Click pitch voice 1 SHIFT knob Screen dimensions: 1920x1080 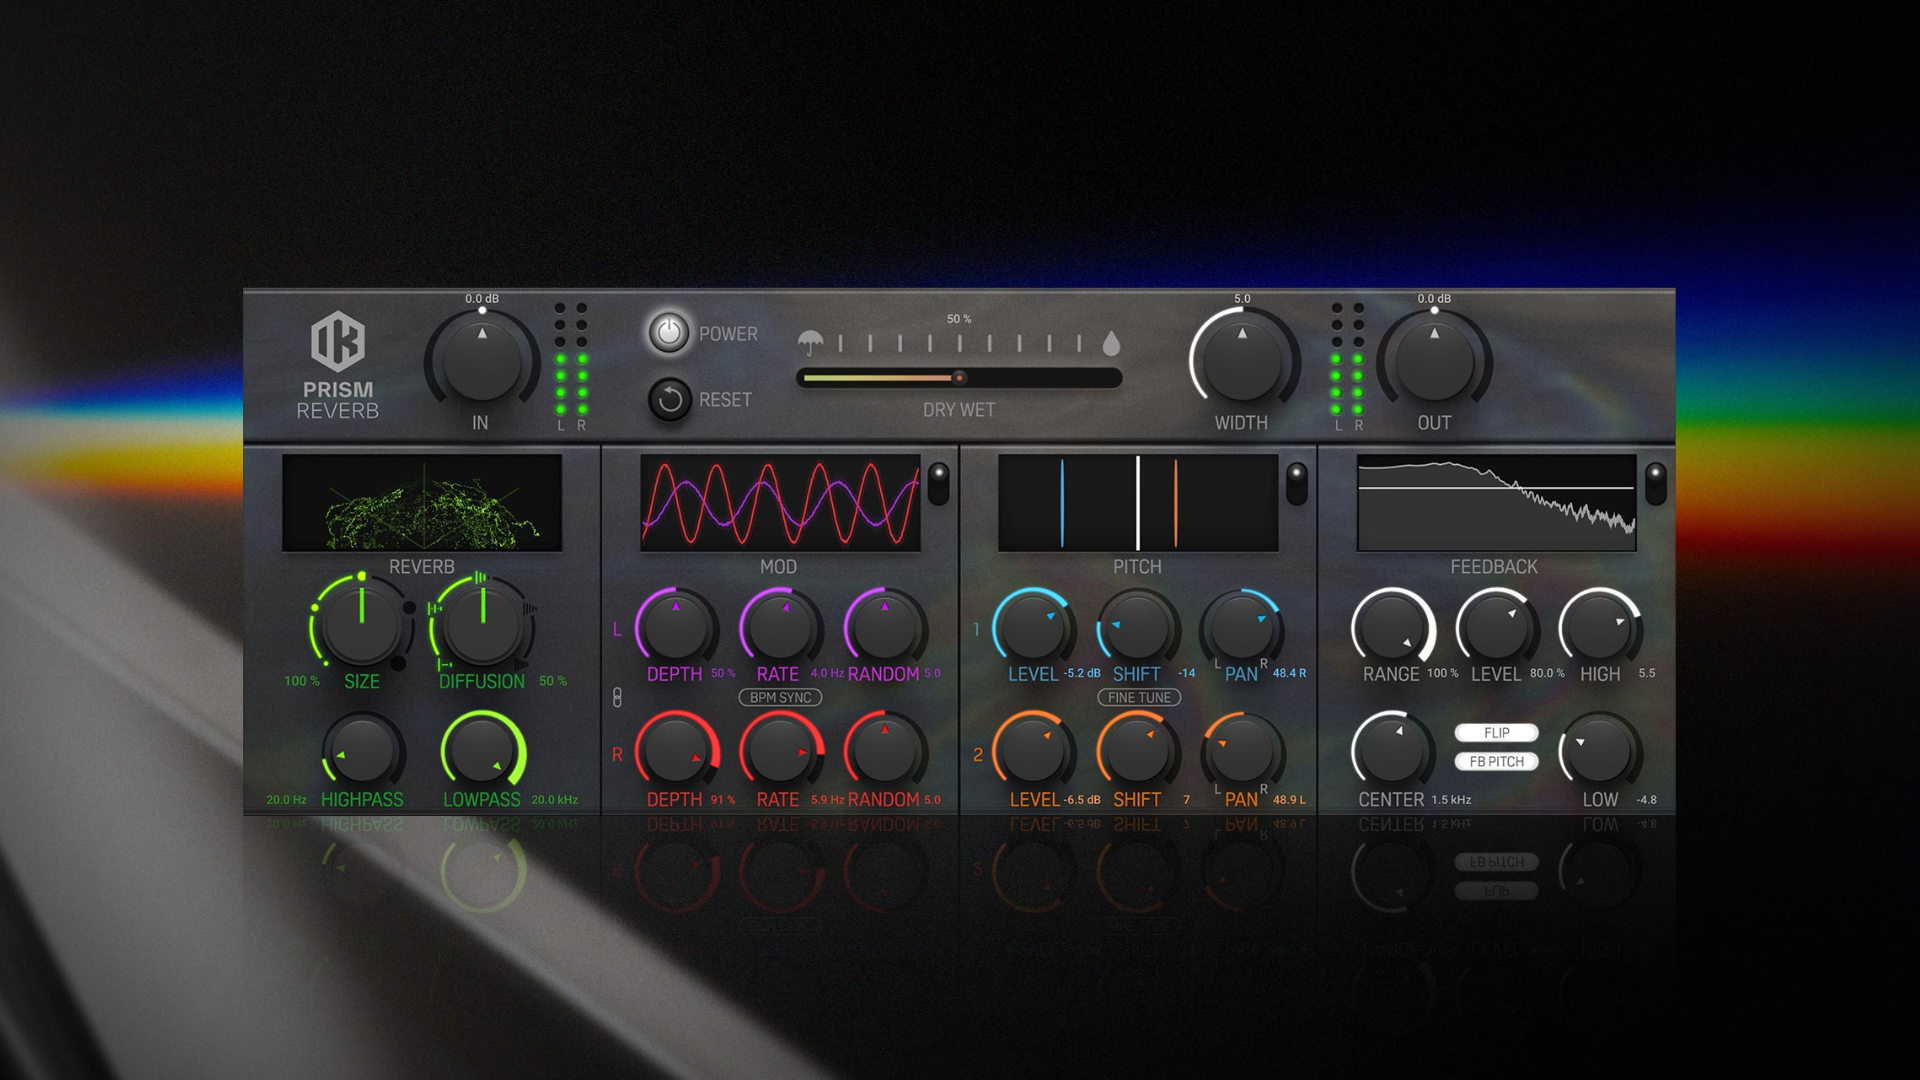click(x=1137, y=627)
